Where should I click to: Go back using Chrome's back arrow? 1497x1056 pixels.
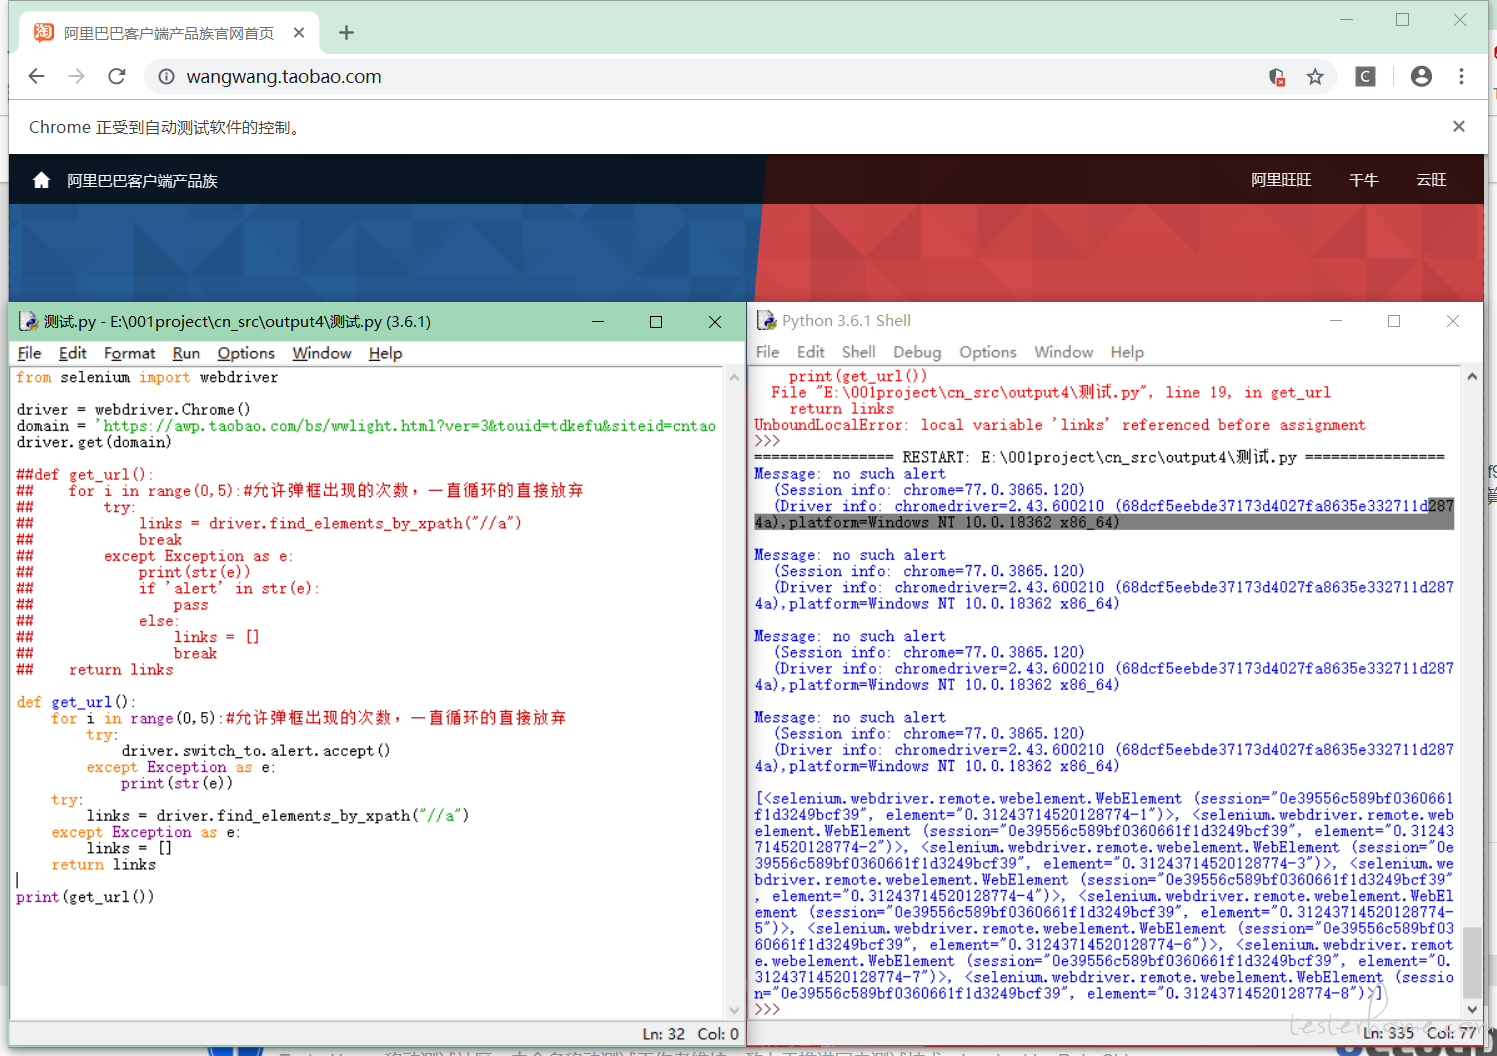click(37, 76)
